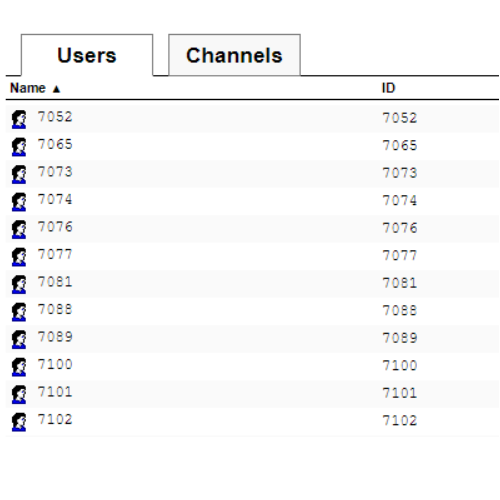Click the user icon for 7101

[x=19, y=394]
